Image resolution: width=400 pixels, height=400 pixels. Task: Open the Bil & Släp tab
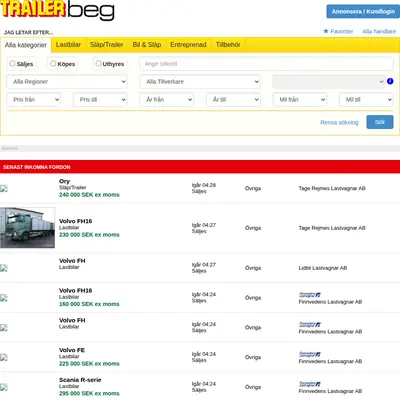(147, 45)
